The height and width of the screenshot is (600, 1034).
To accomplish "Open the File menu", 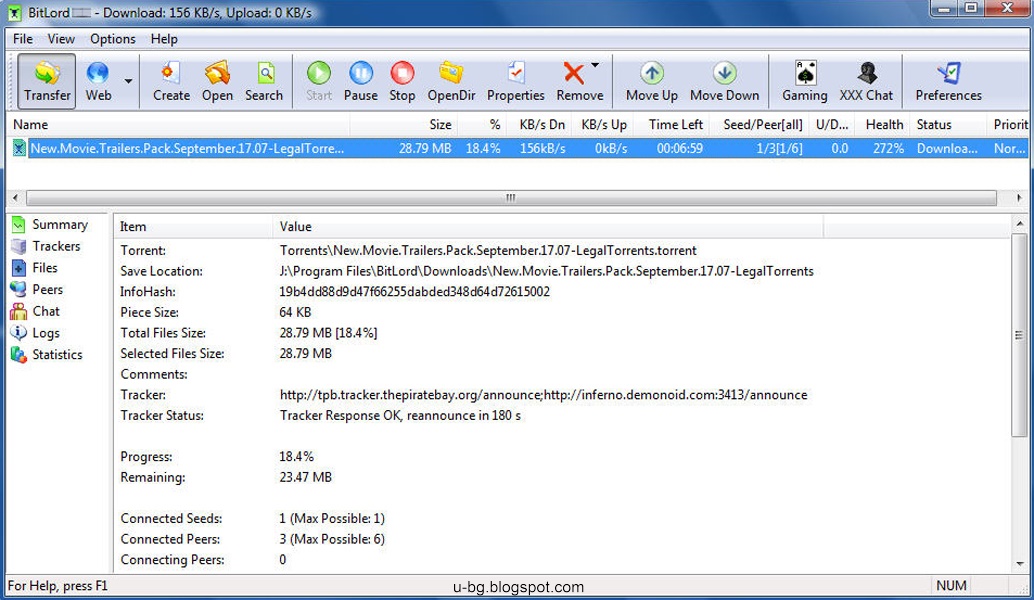I will coord(22,39).
